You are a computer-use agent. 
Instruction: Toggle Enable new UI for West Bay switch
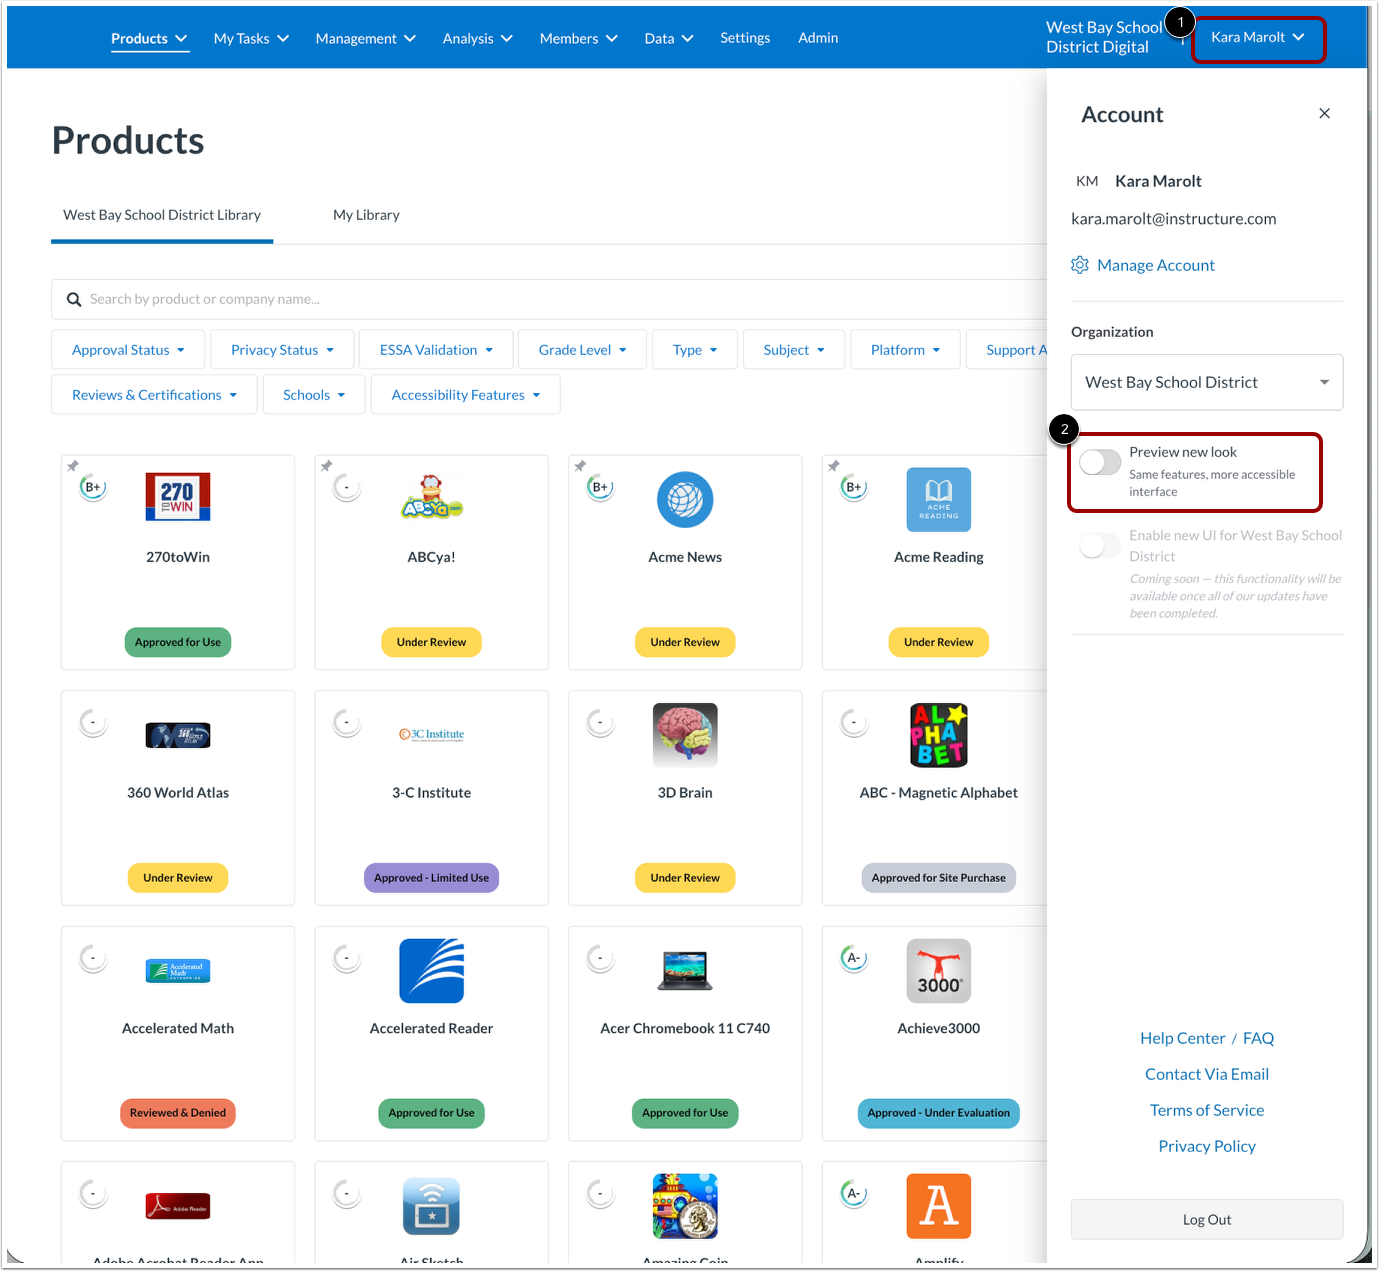click(x=1100, y=545)
